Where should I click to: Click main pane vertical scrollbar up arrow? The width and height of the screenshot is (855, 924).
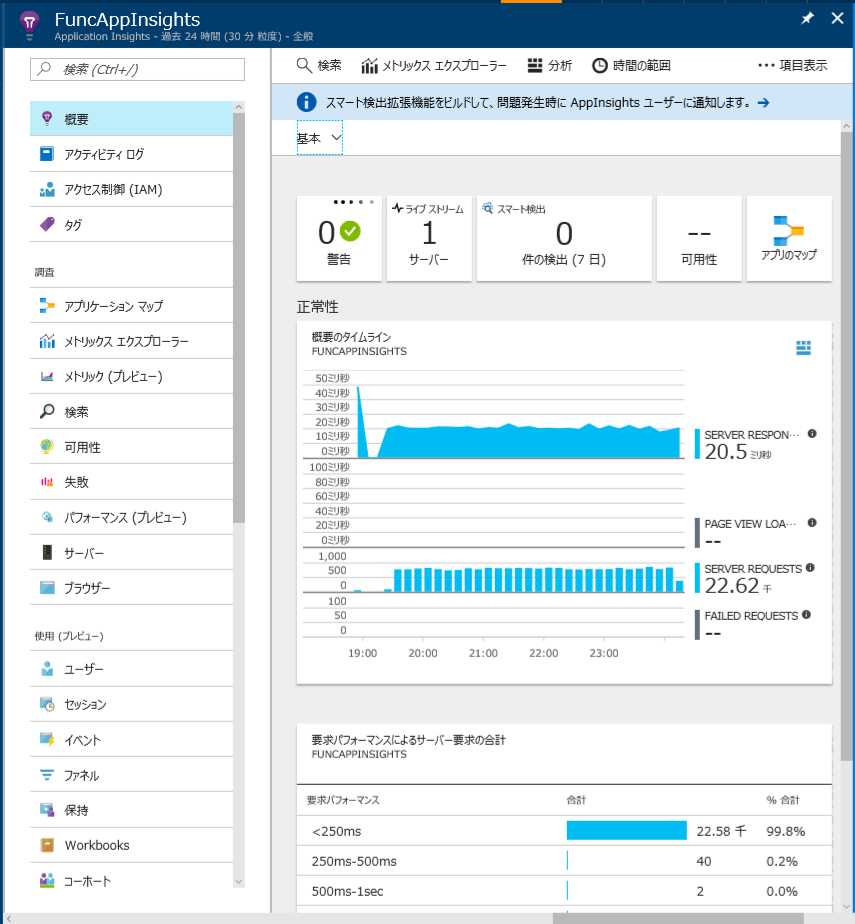(847, 126)
